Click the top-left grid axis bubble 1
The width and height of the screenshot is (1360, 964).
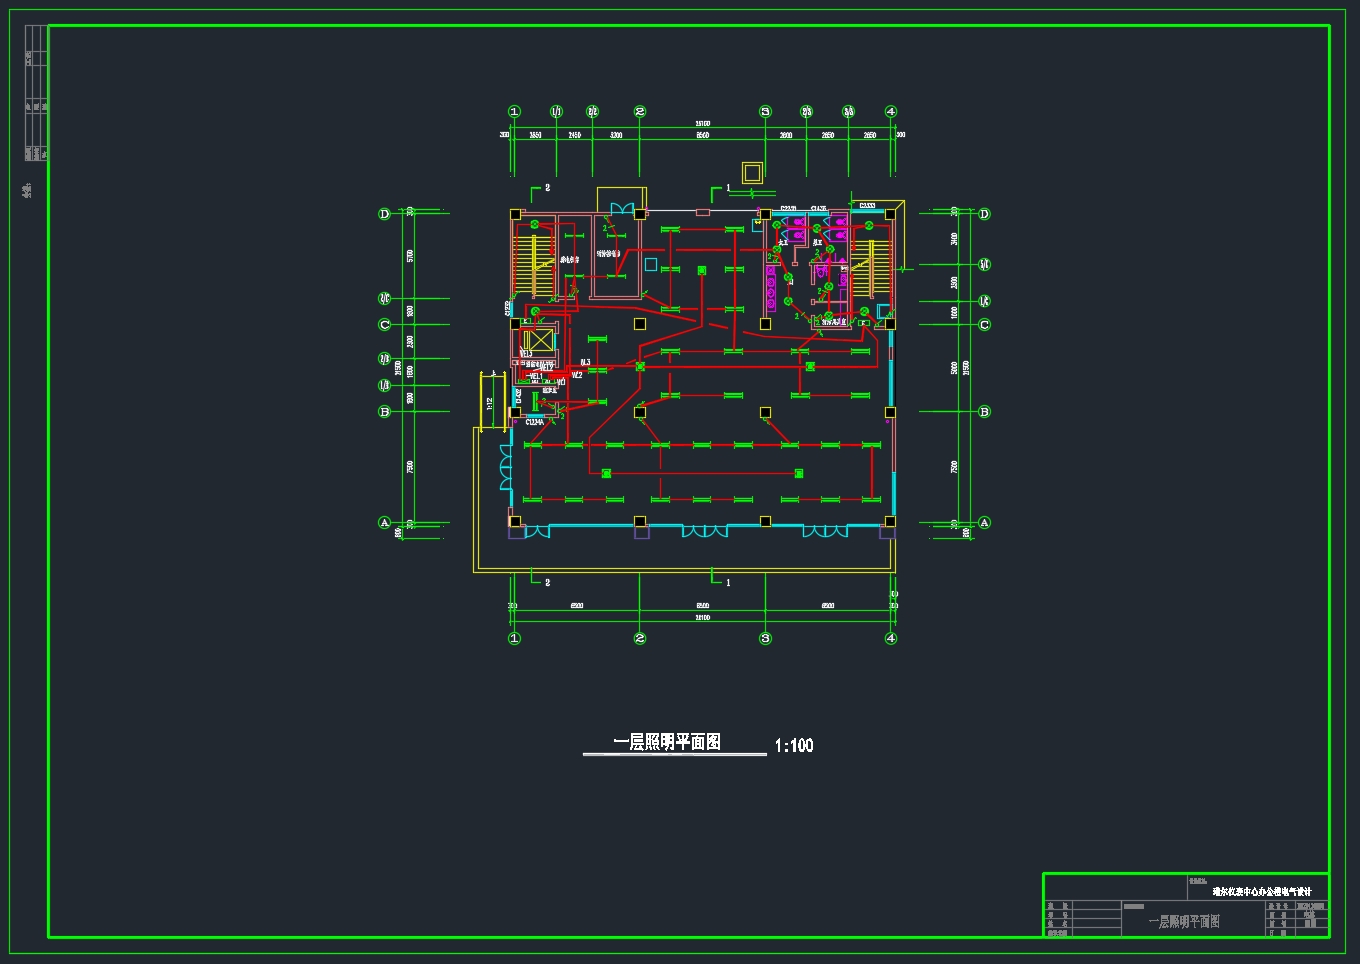pyautogui.click(x=514, y=112)
